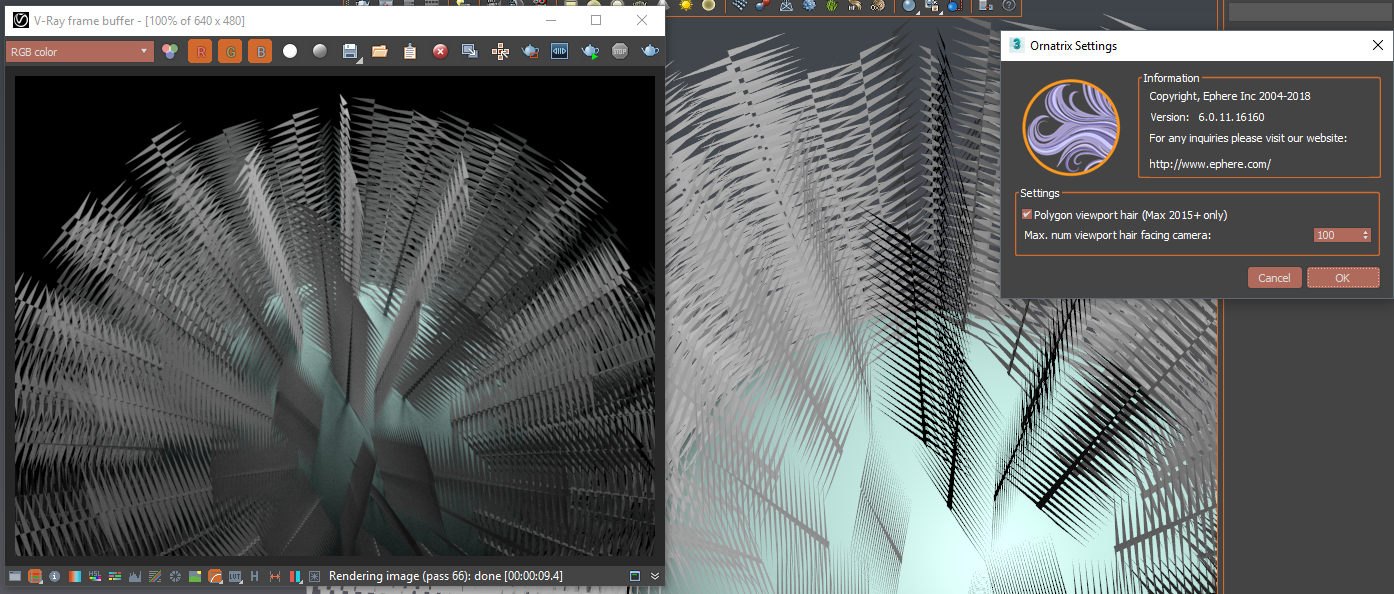This screenshot has width=1394, height=594.
Task: Click the max viewport hair spinner arrows
Action: (x=1365, y=235)
